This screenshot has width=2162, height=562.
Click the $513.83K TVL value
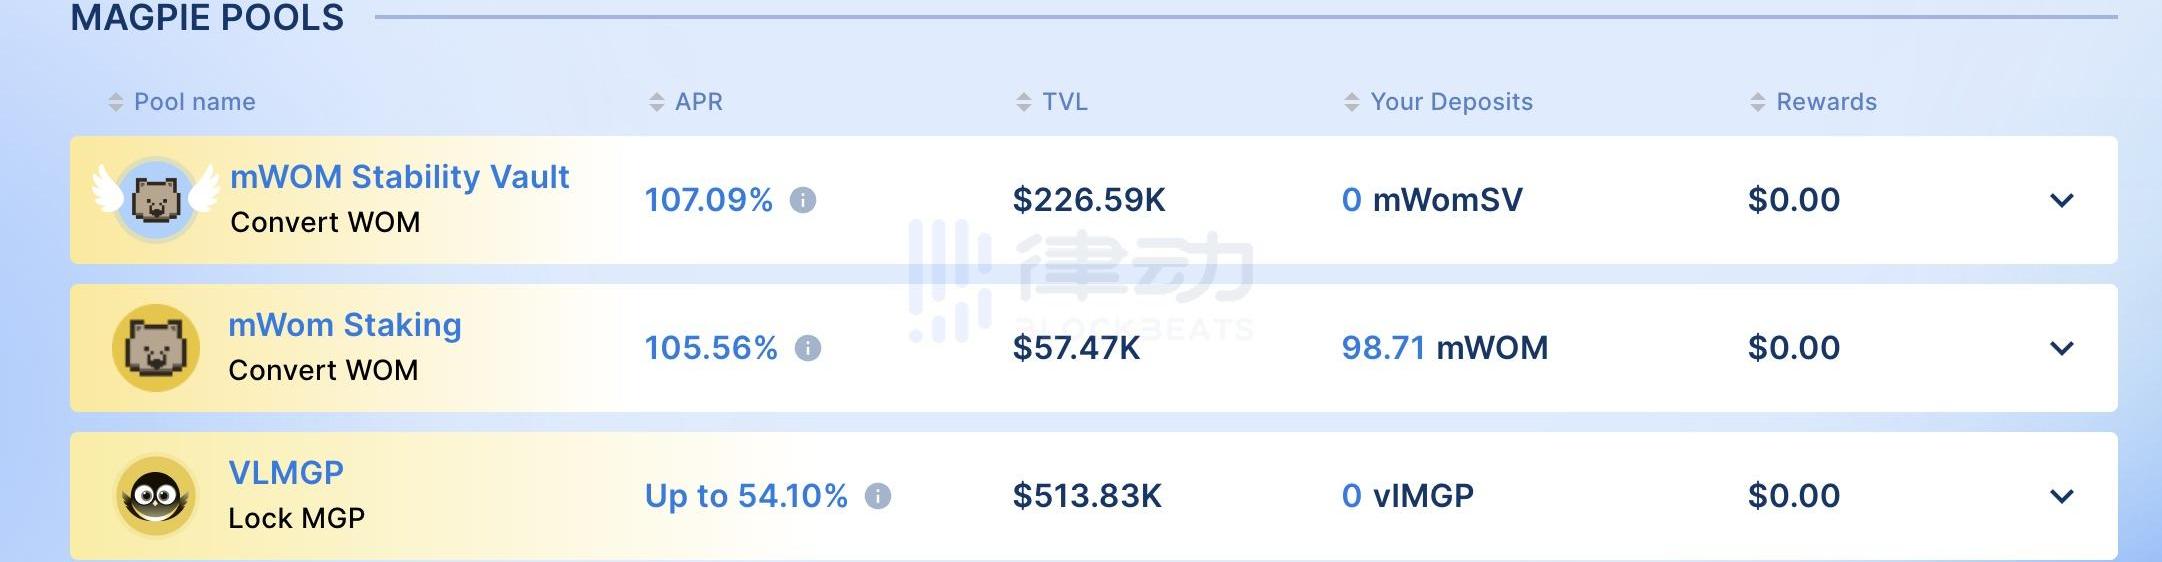pos(1087,496)
